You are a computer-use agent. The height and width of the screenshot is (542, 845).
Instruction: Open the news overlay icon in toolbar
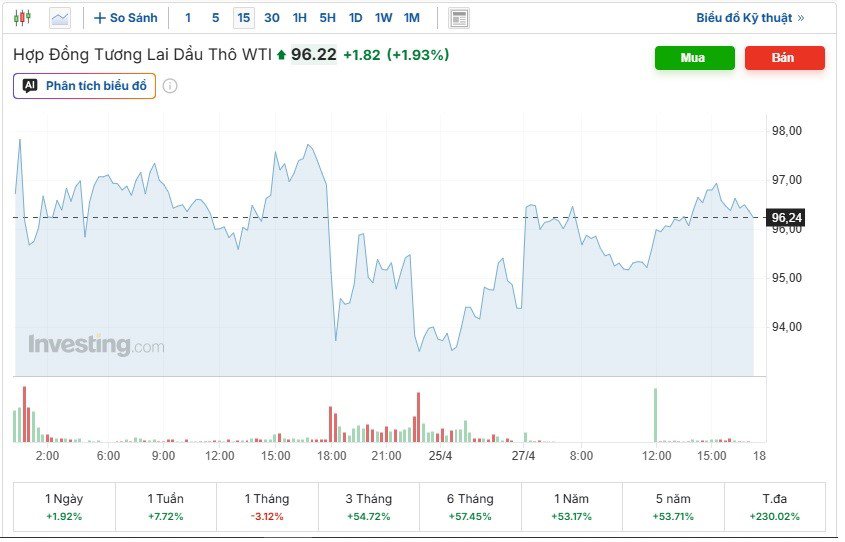(x=459, y=18)
